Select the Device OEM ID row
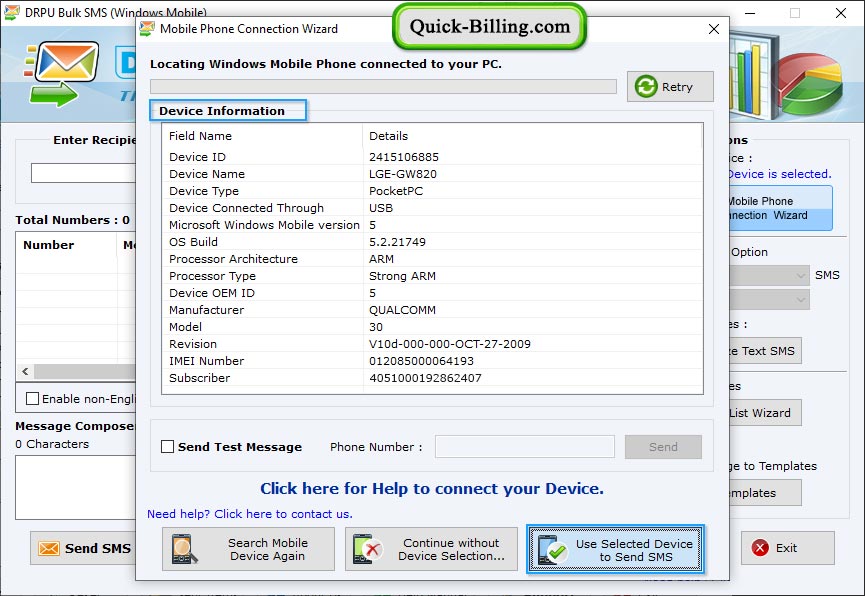 (x=432, y=293)
